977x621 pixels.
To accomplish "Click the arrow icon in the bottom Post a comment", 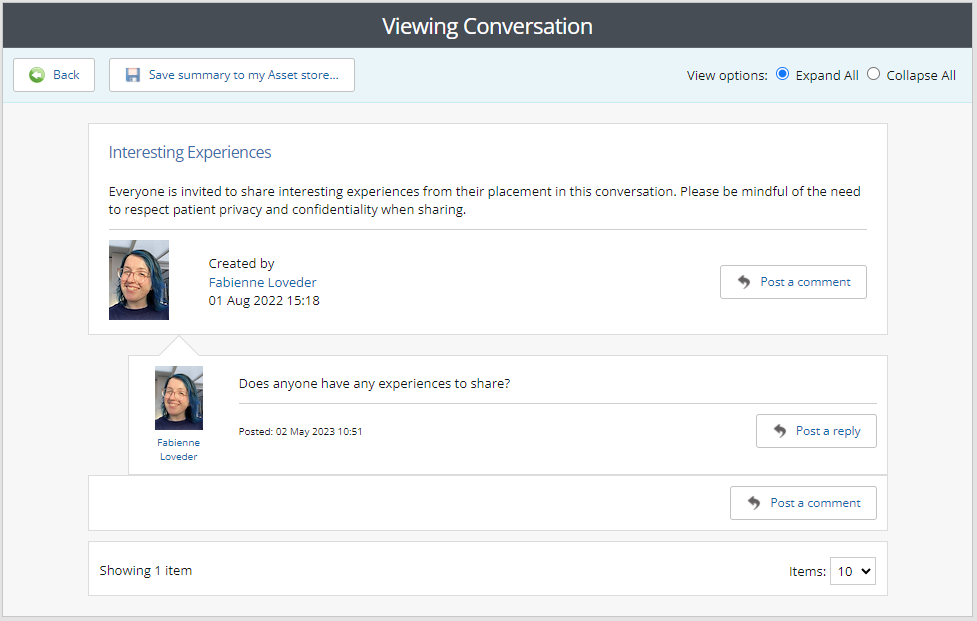I will (x=754, y=503).
